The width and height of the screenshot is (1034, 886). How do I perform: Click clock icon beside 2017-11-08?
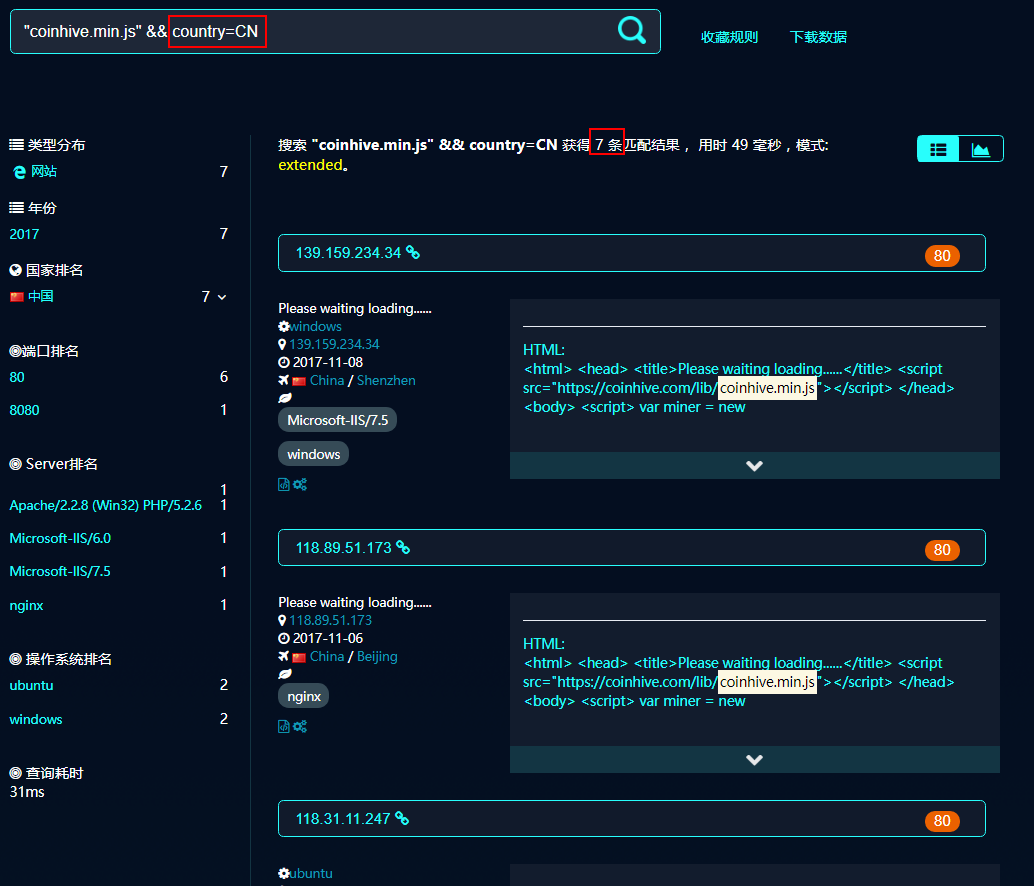(284, 362)
